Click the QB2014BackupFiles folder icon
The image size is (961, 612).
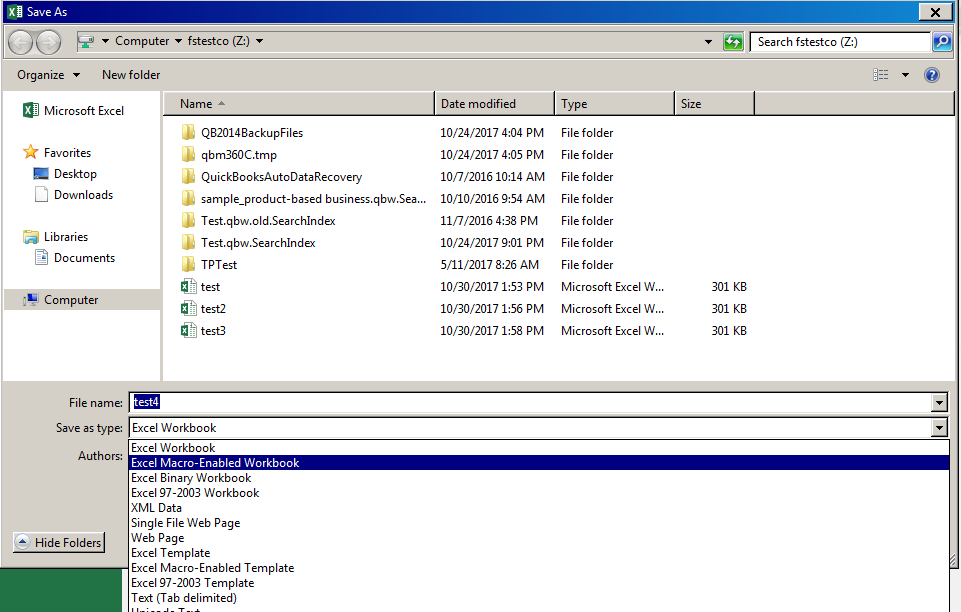(189, 132)
